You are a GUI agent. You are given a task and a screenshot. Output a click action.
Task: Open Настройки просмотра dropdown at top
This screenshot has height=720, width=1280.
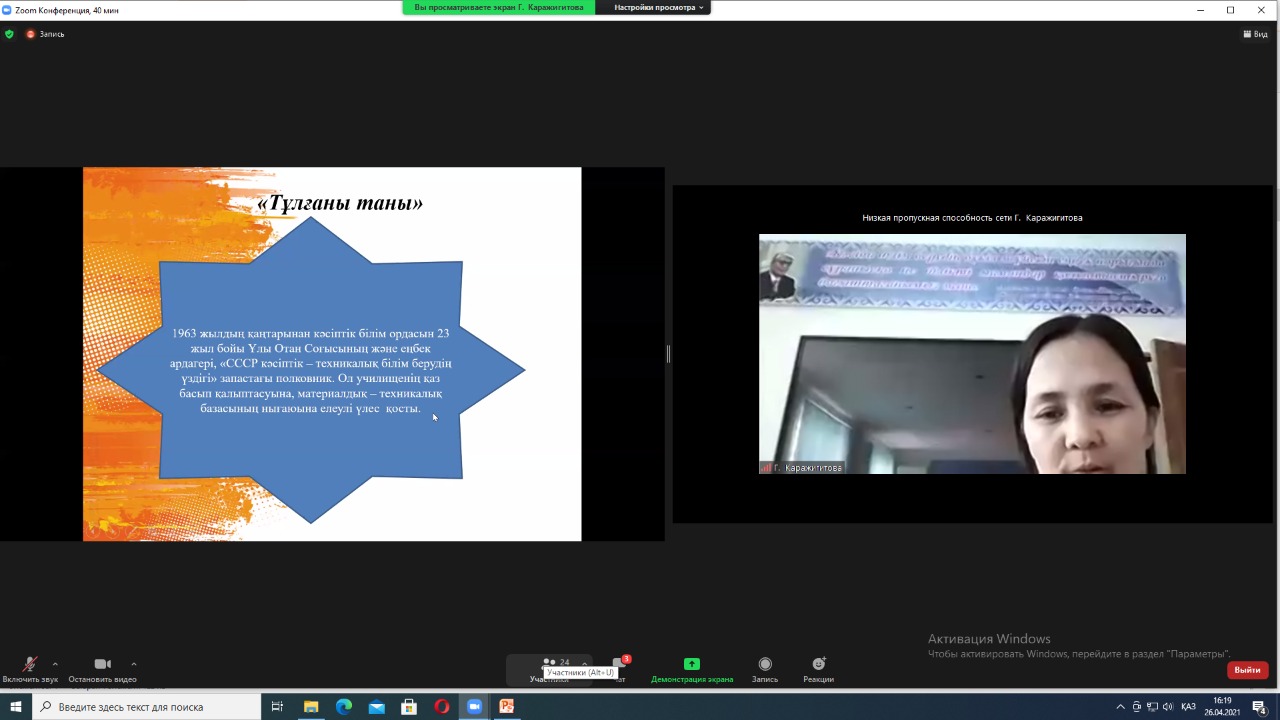659,7
